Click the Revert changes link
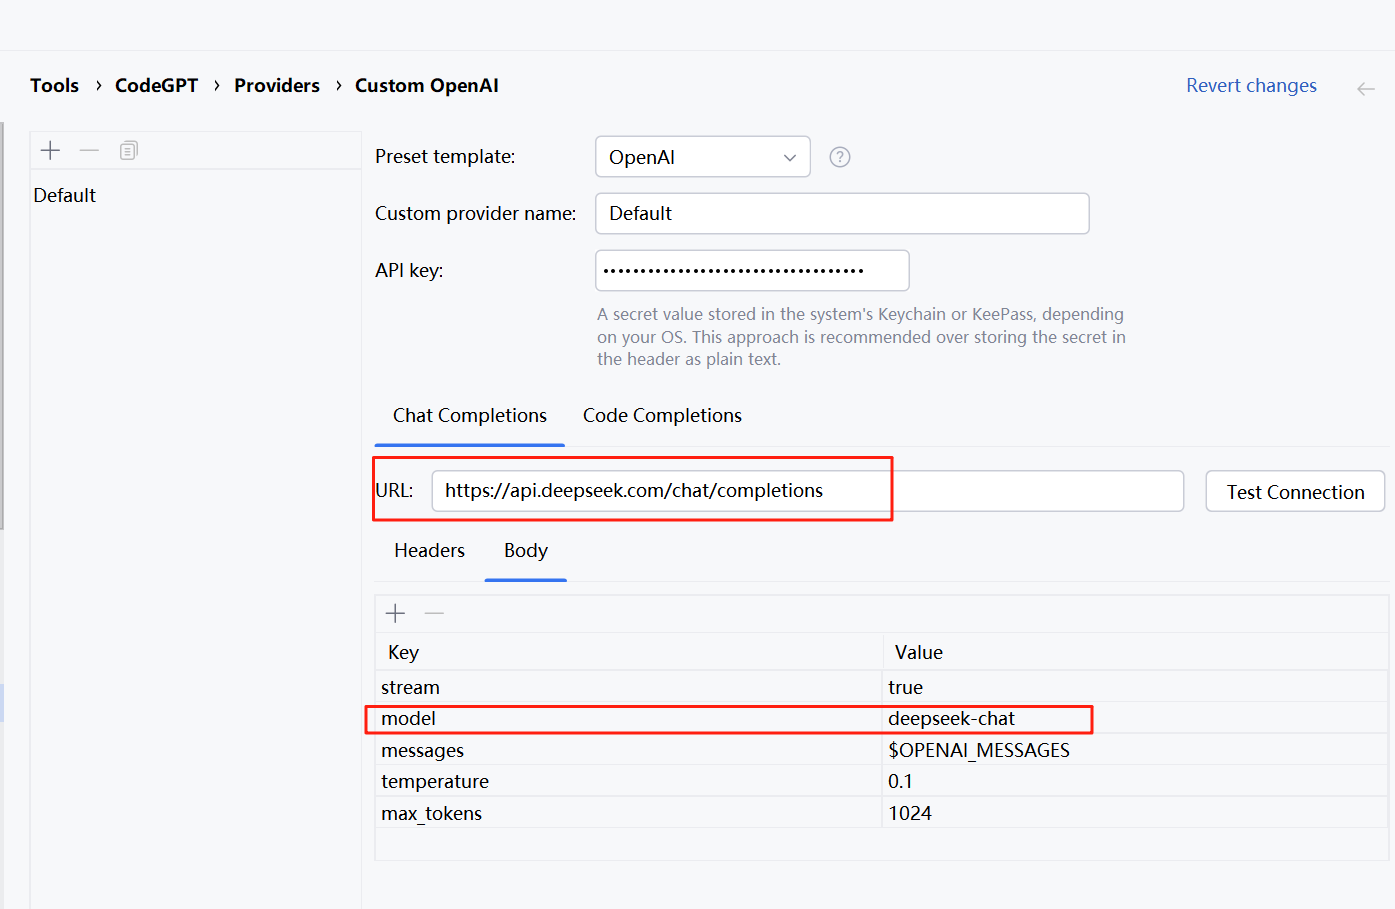This screenshot has width=1395, height=909. [1251, 86]
